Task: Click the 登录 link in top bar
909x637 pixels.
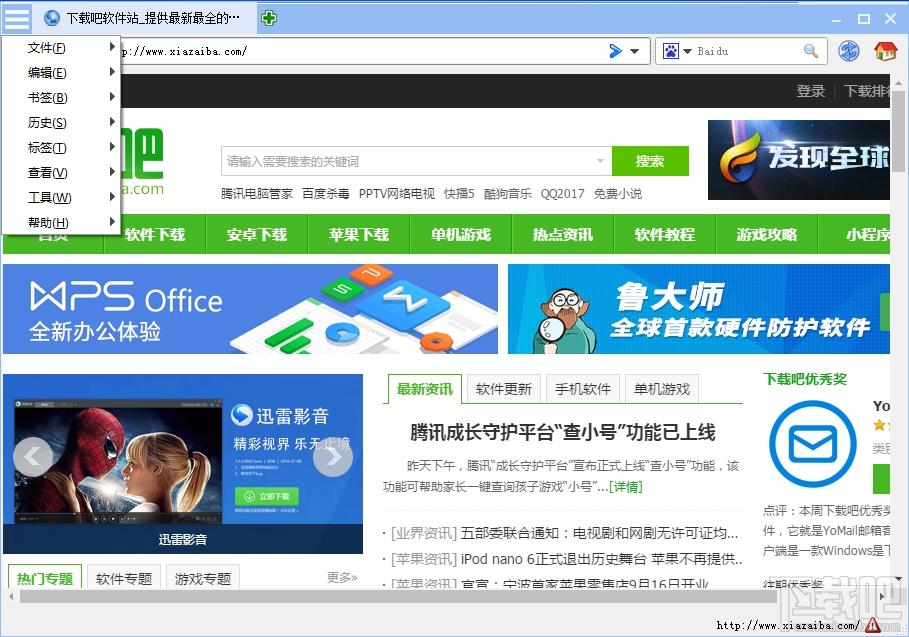Action: tap(810, 91)
